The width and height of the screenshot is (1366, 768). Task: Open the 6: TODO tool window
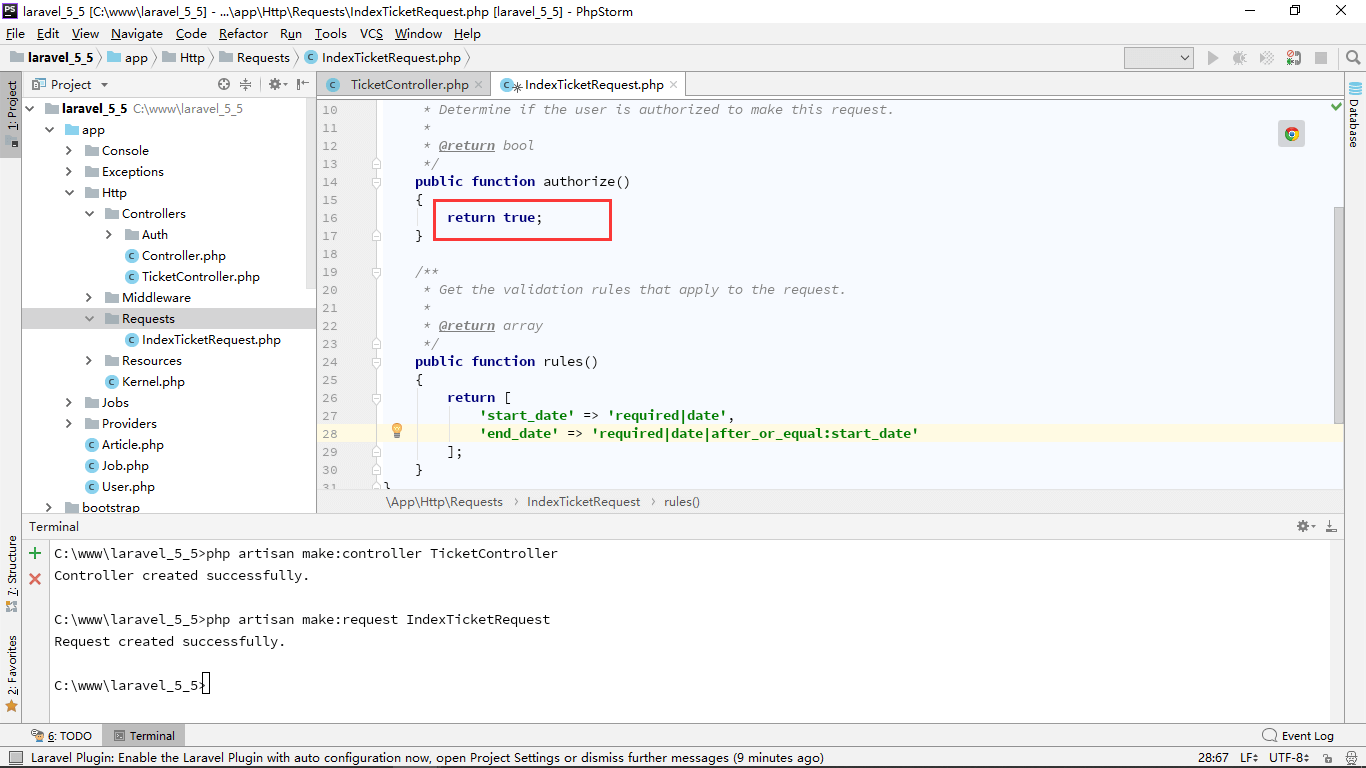[x=62, y=735]
